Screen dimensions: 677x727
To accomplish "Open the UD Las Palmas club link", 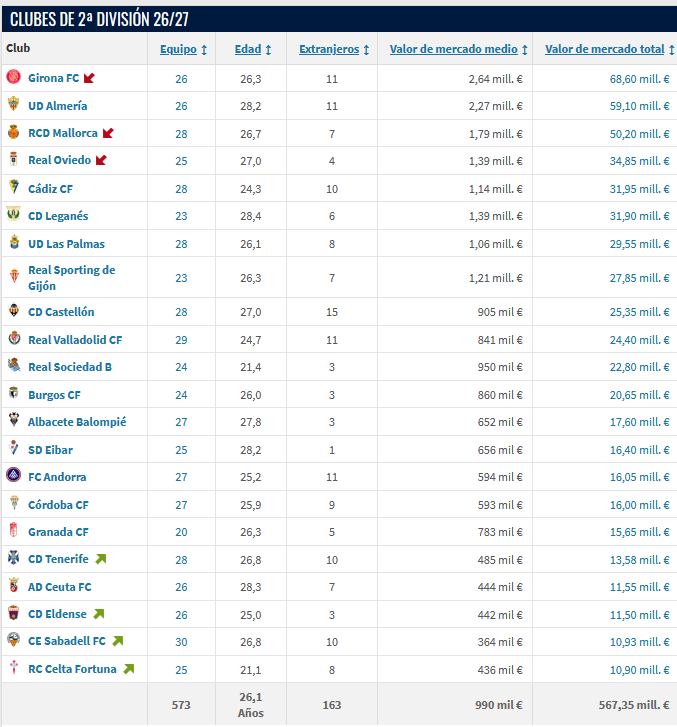I will [x=66, y=244].
